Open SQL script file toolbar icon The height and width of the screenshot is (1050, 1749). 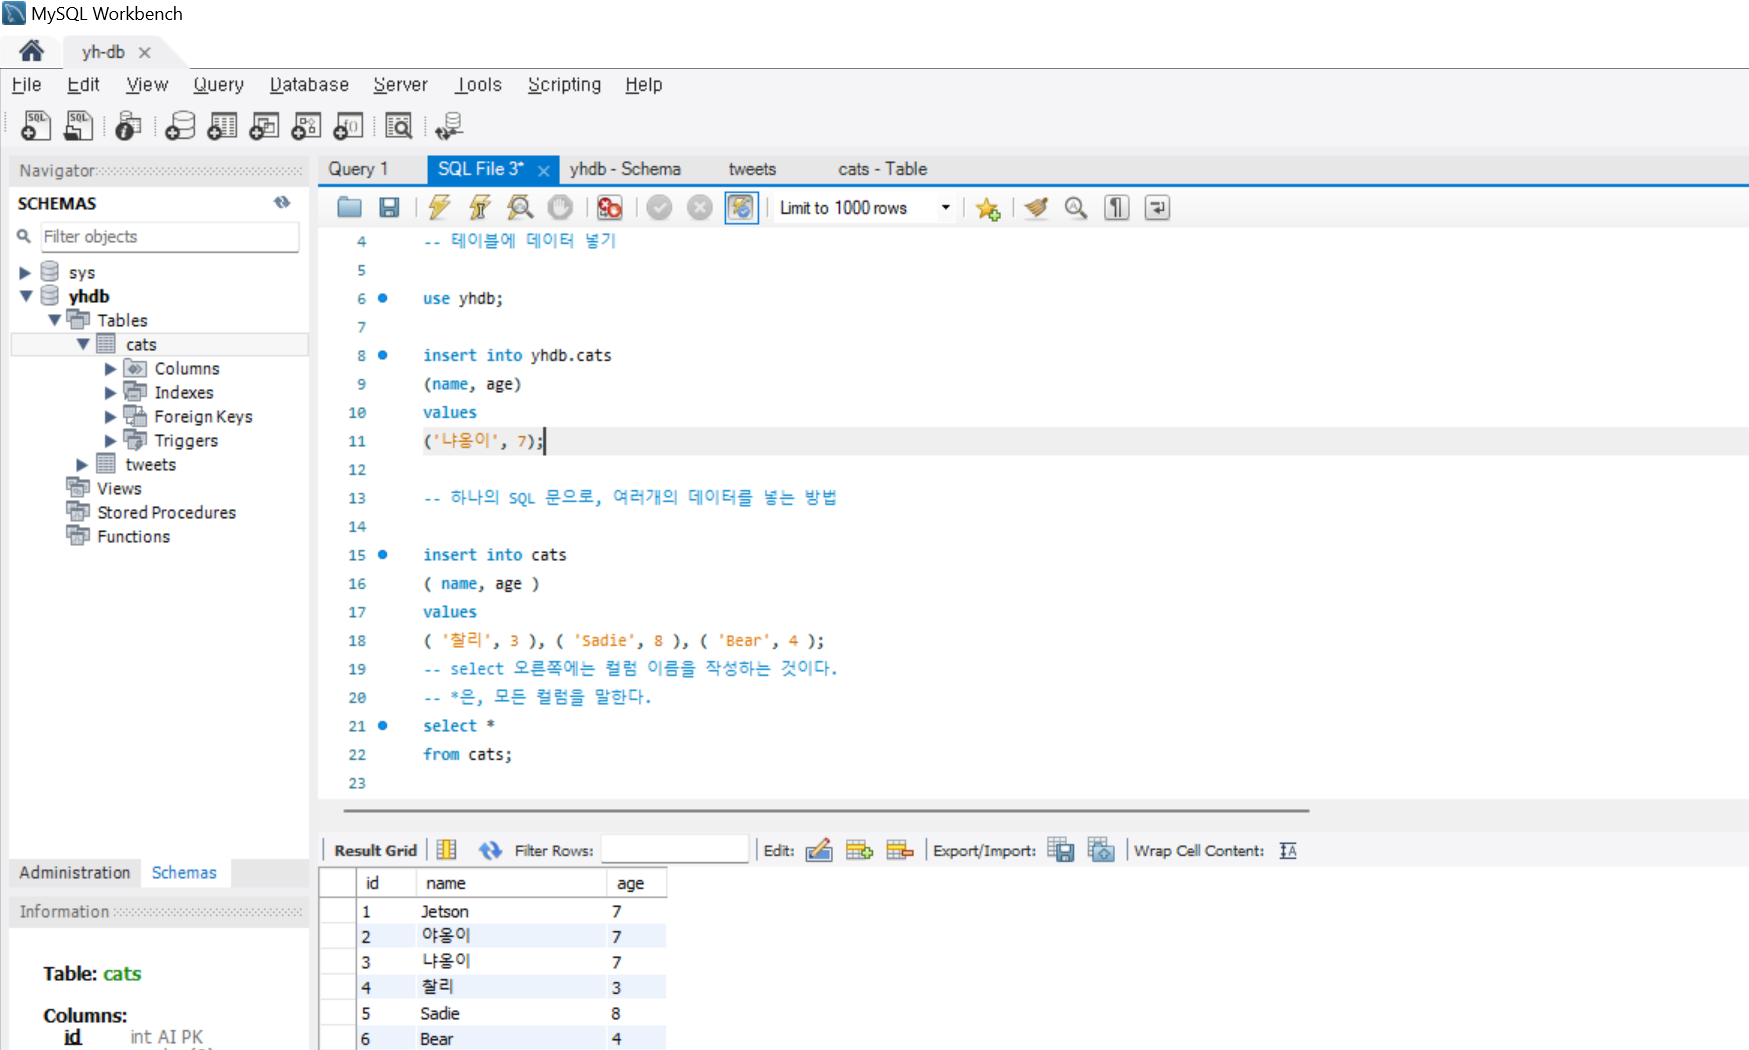78,126
